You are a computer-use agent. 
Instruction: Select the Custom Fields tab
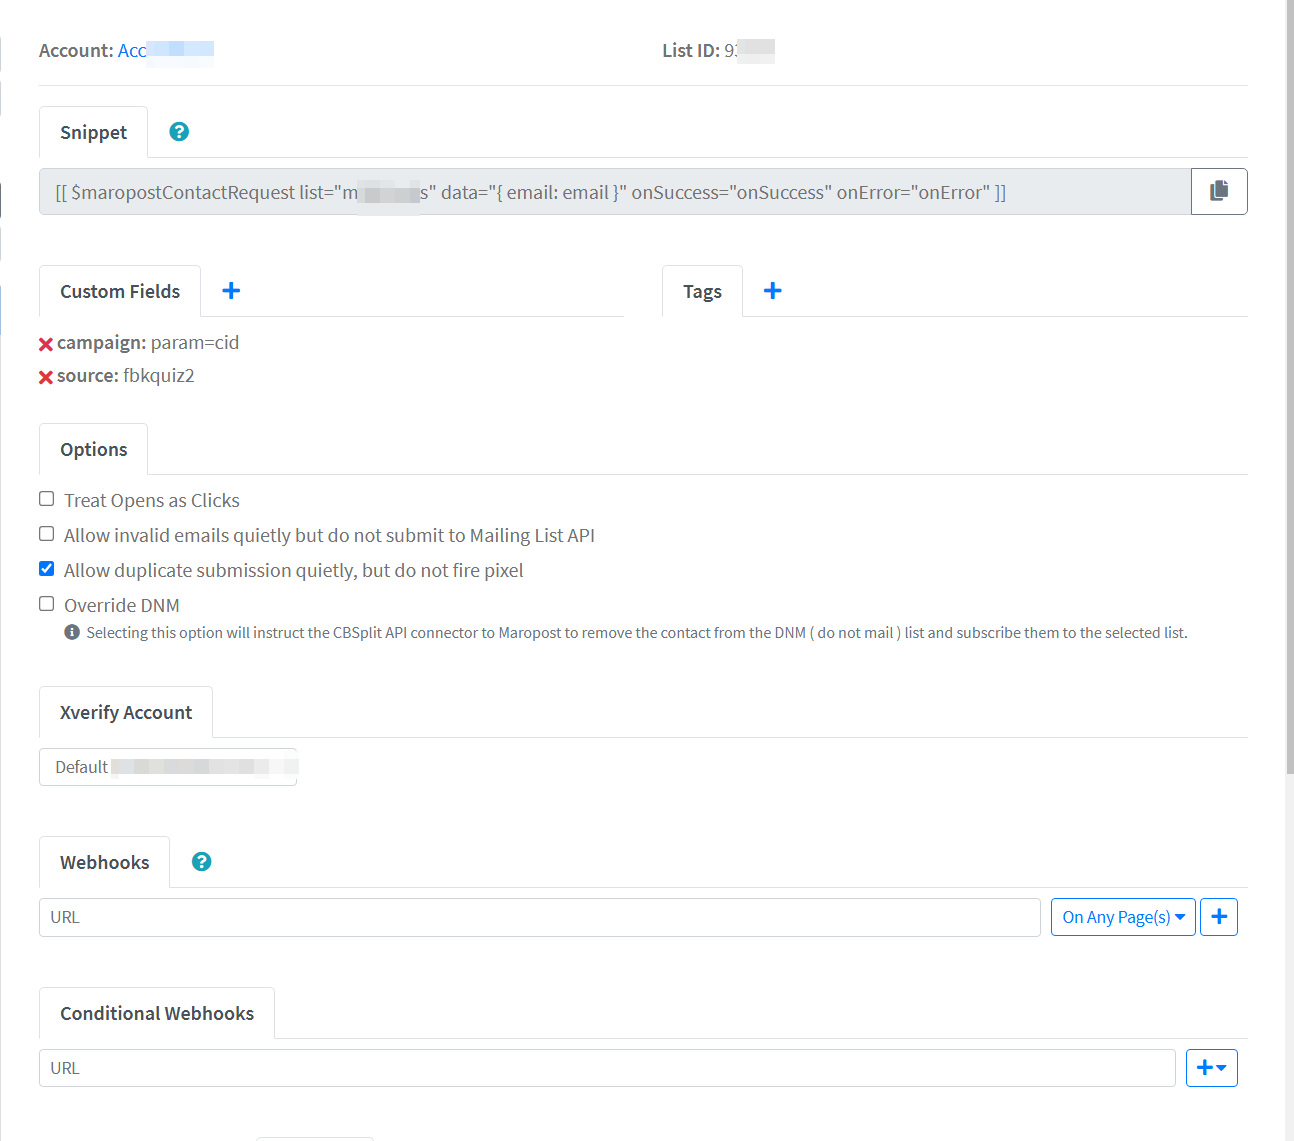[120, 292]
